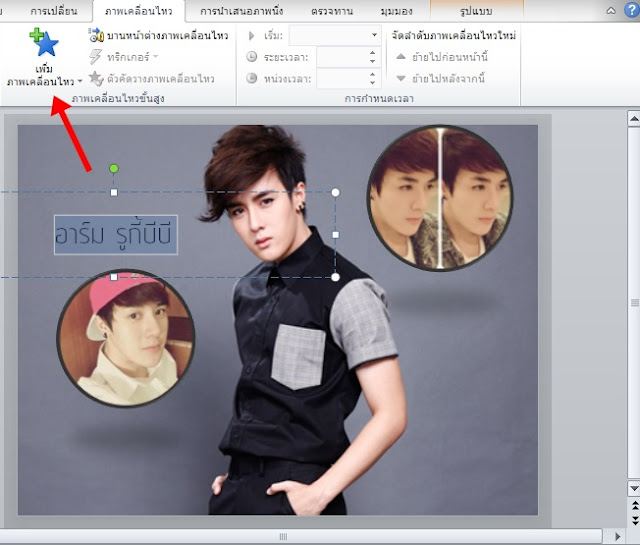
Task: Click the Delay (หน่วงเวลา) input field
Action: pyautogui.click(x=341, y=78)
